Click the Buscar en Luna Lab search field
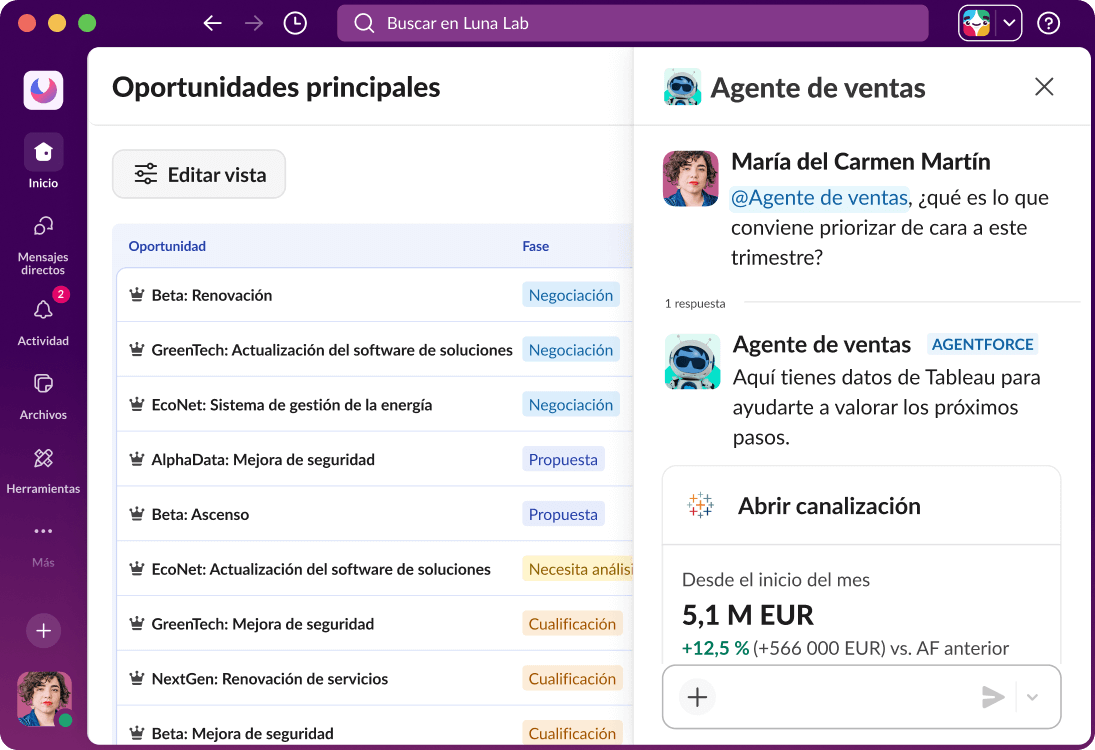The width and height of the screenshot is (1095, 750). coord(631,22)
